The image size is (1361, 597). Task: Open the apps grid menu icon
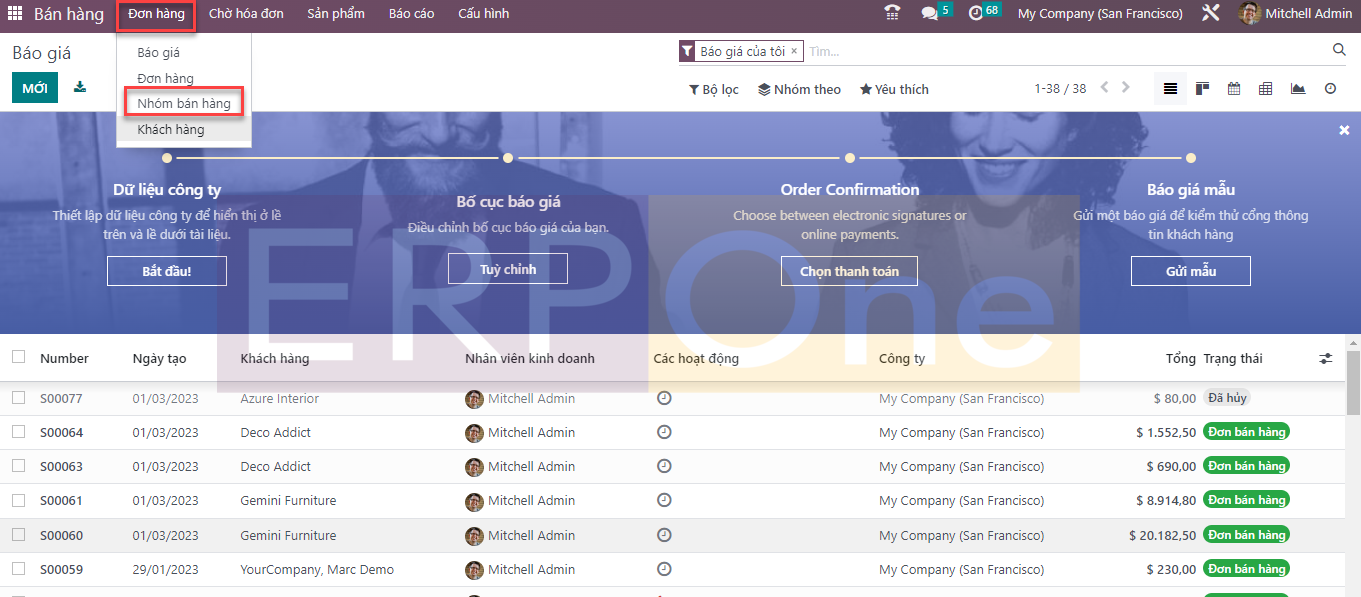[x=15, y=14]
